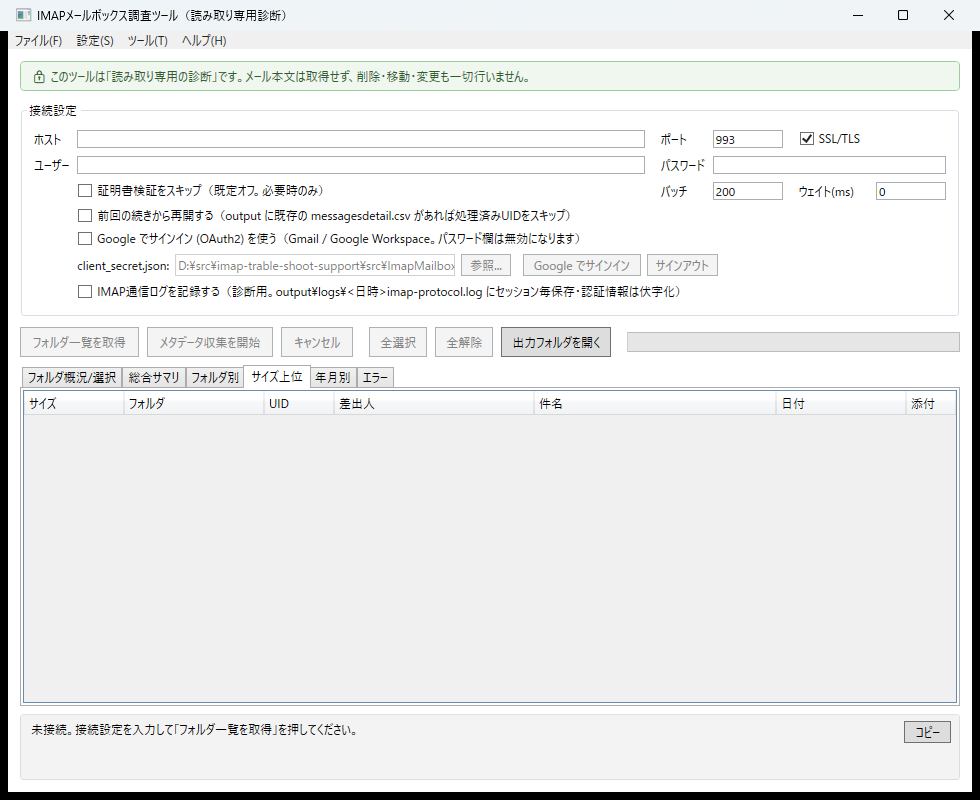Click the ポート field showing 993
Image resolution: width=980 pixels, height=800 pixels.
pyautogui.click(x=748, y=139)
